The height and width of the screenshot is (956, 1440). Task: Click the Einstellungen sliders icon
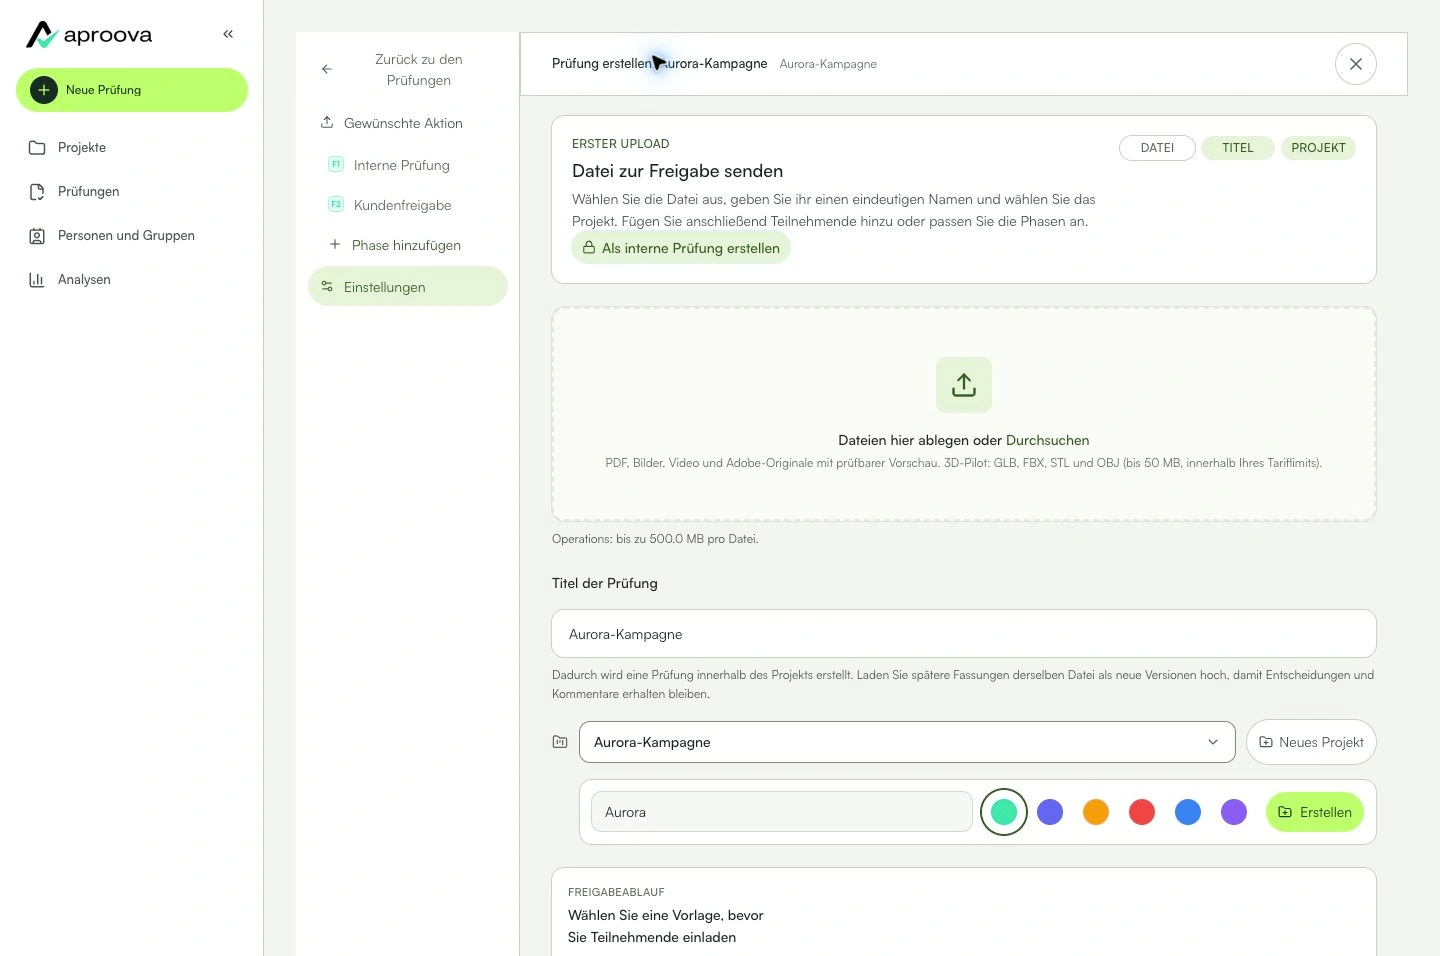[327, 287]
